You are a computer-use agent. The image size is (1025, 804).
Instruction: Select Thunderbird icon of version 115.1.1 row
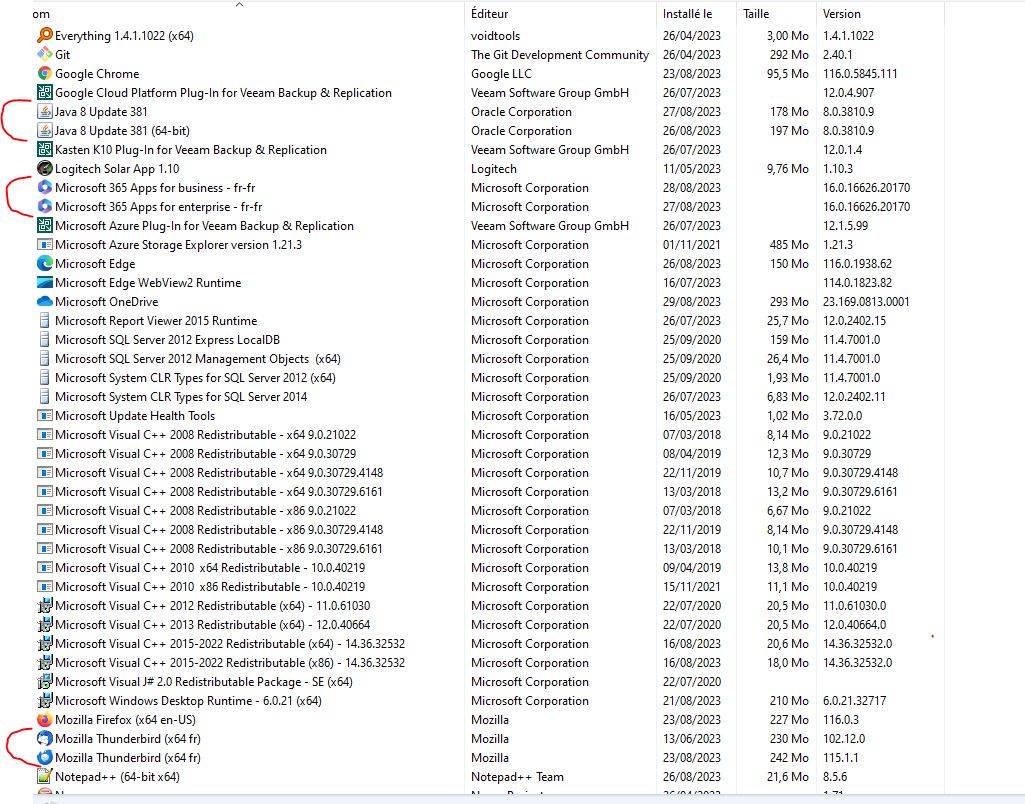click(x=44, y=757)
